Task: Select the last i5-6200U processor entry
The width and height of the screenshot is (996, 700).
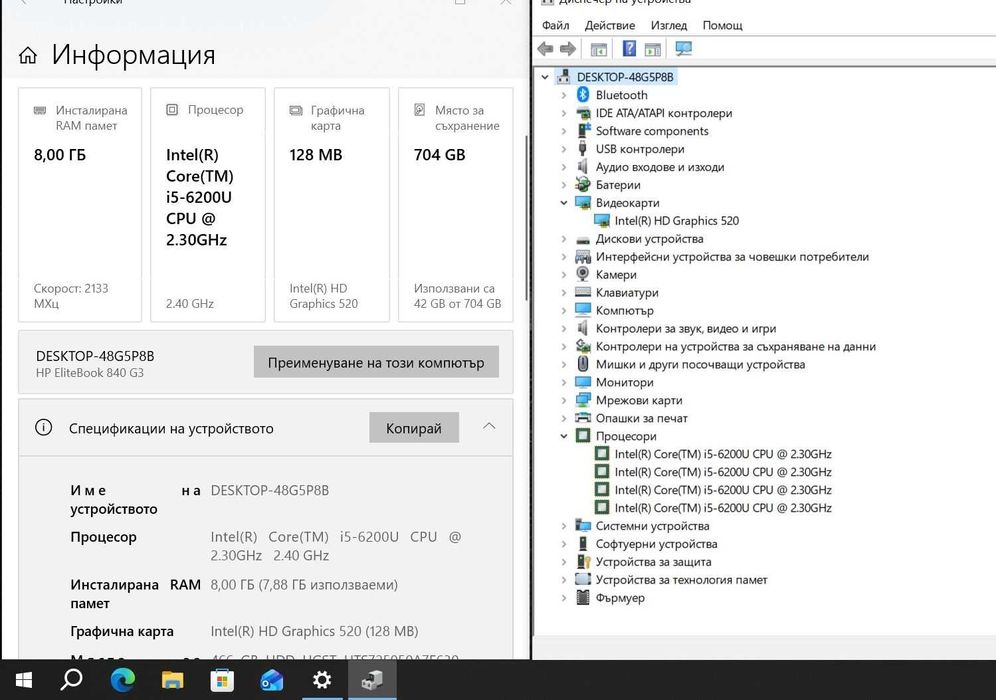Action: point(723,508)
